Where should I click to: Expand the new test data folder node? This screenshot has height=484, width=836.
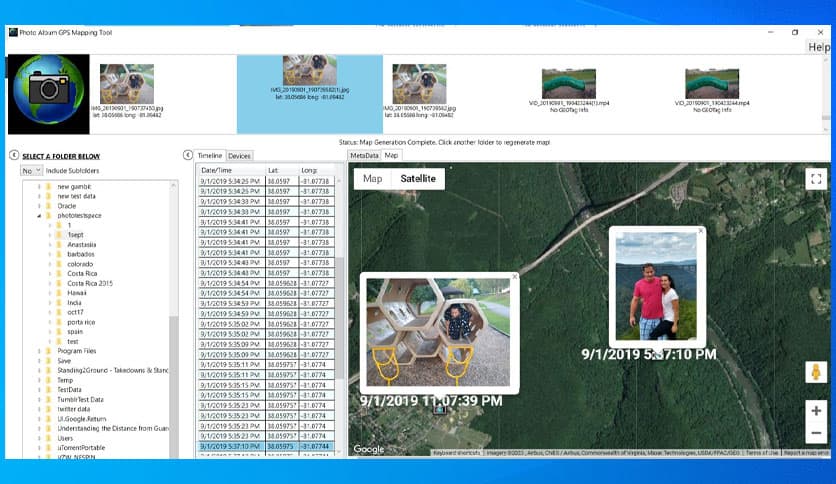tap(39, 196)
